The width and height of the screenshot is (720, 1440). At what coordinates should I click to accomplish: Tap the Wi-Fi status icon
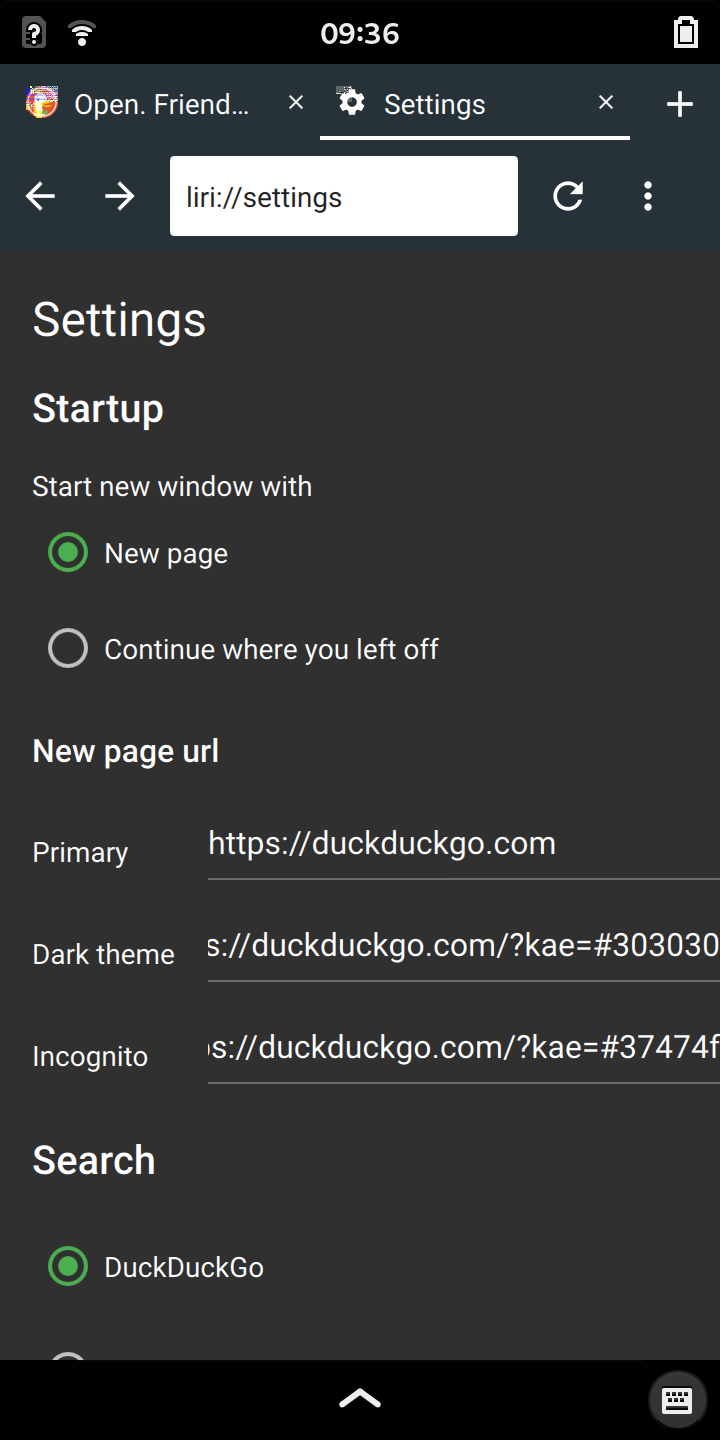pyautogui.click(x=83, y=33)
